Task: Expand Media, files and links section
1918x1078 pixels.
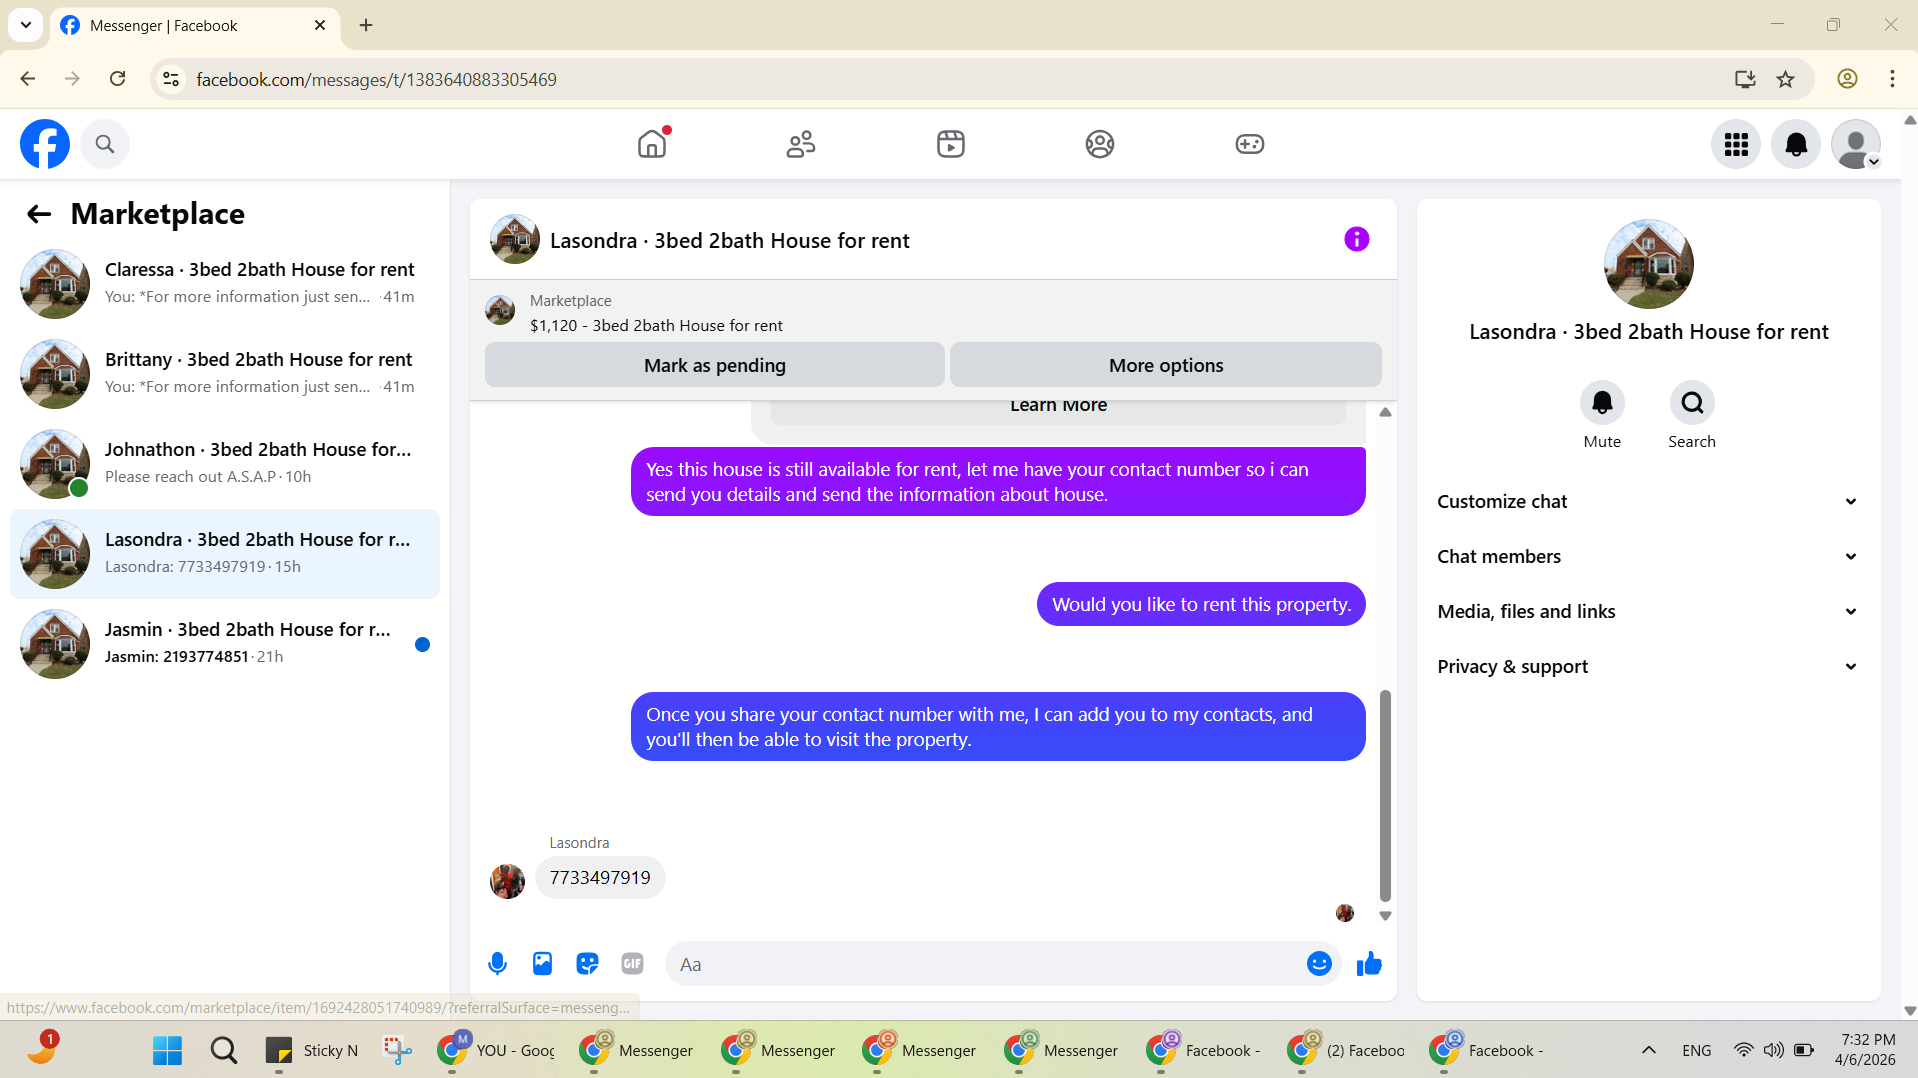Action: pyautogui.click(x=1648, y=612)
